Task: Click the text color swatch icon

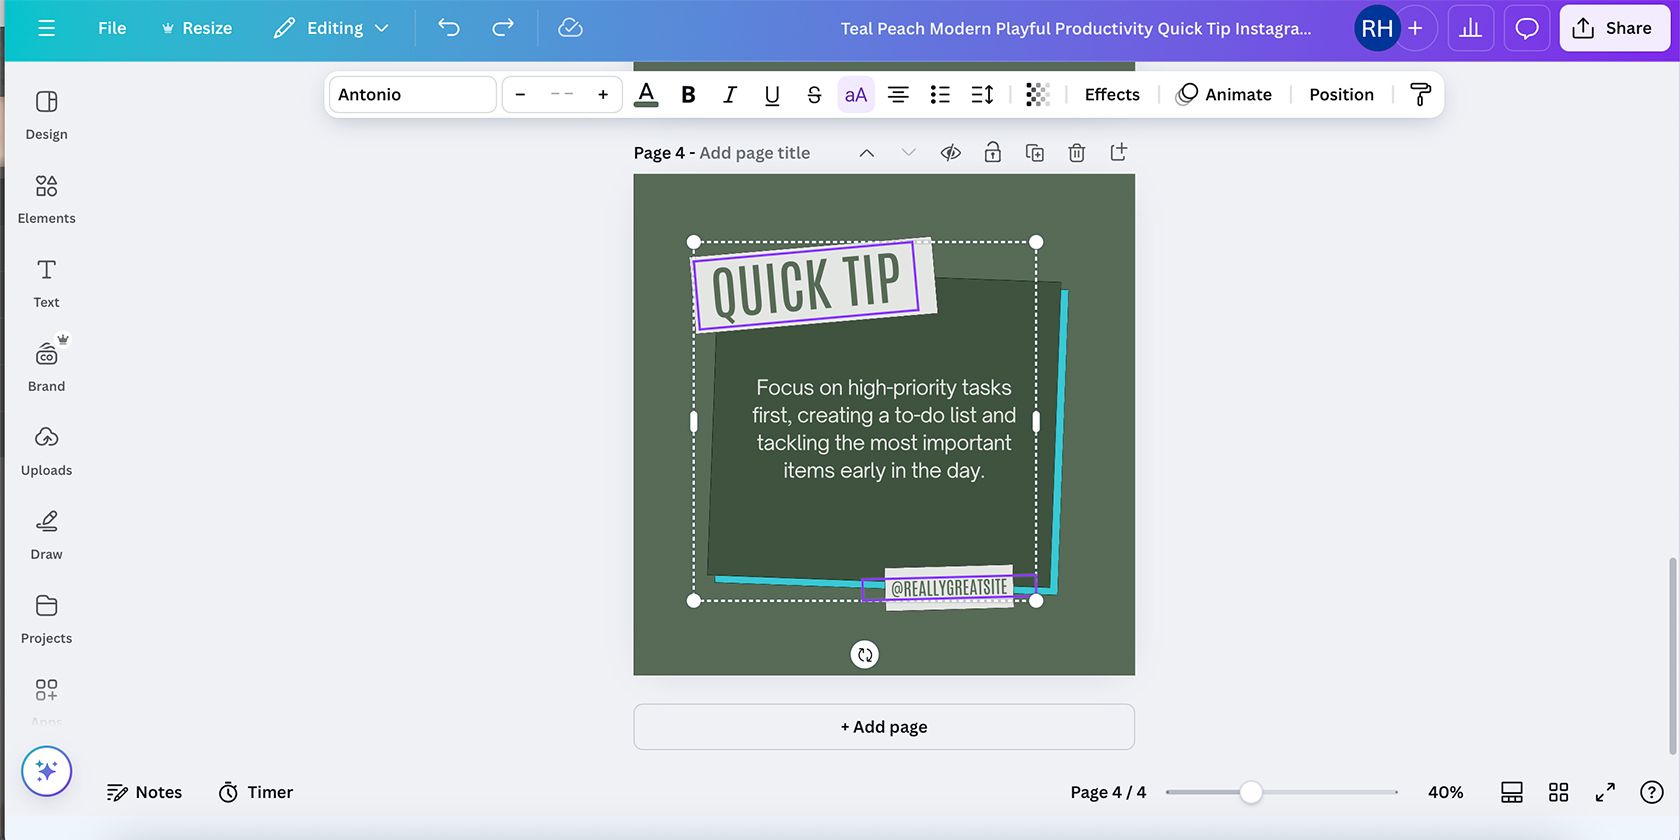Action: (x=646, y=94)
